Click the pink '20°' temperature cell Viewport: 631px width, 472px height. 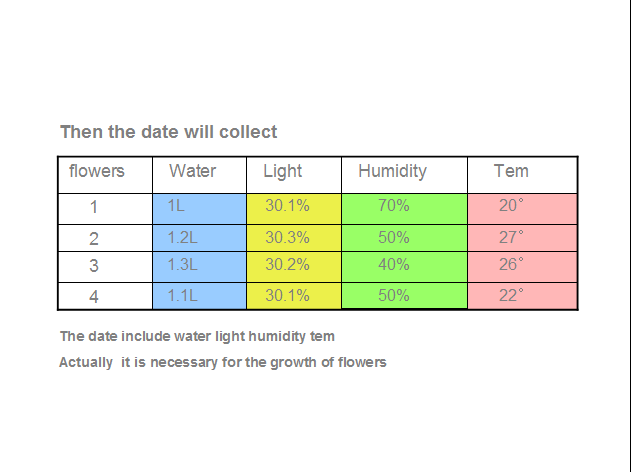coord(522,209)
